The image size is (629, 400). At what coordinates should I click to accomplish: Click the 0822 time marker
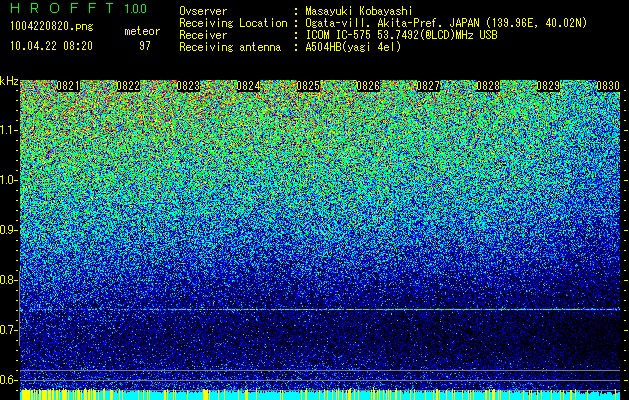tap(128, 86)
